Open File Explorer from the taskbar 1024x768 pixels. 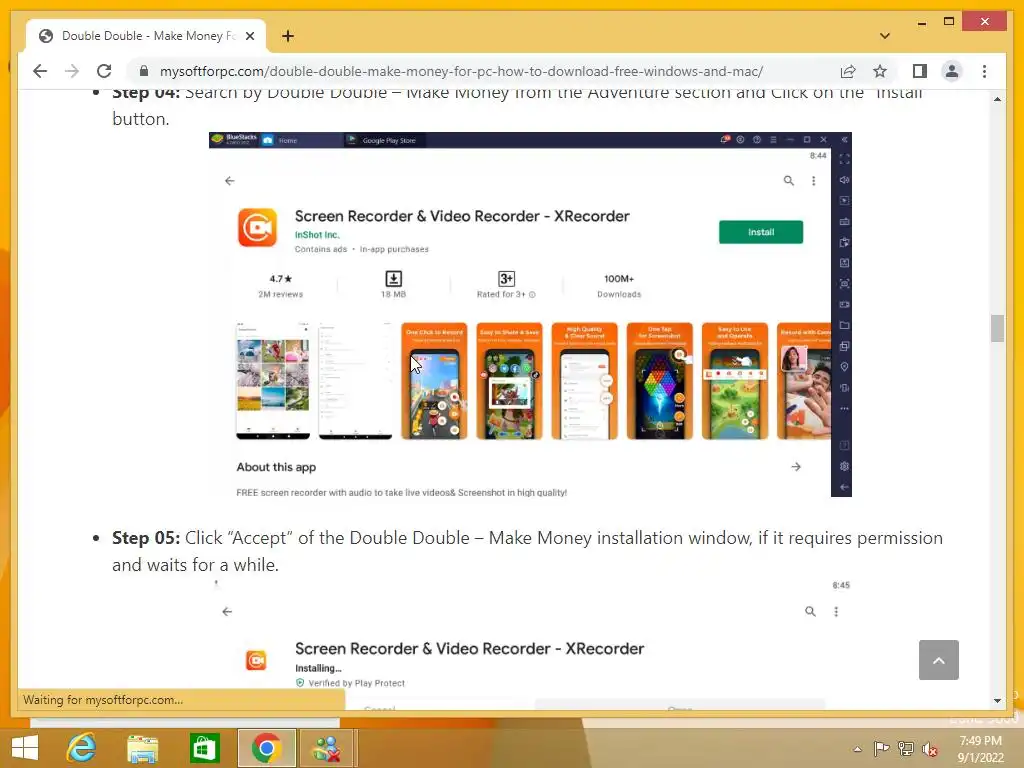coord(142,748)
